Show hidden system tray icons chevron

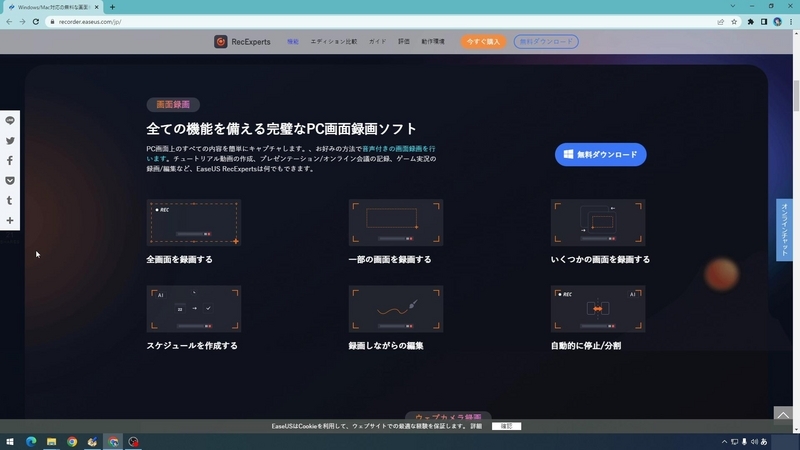tap(724, 442)
